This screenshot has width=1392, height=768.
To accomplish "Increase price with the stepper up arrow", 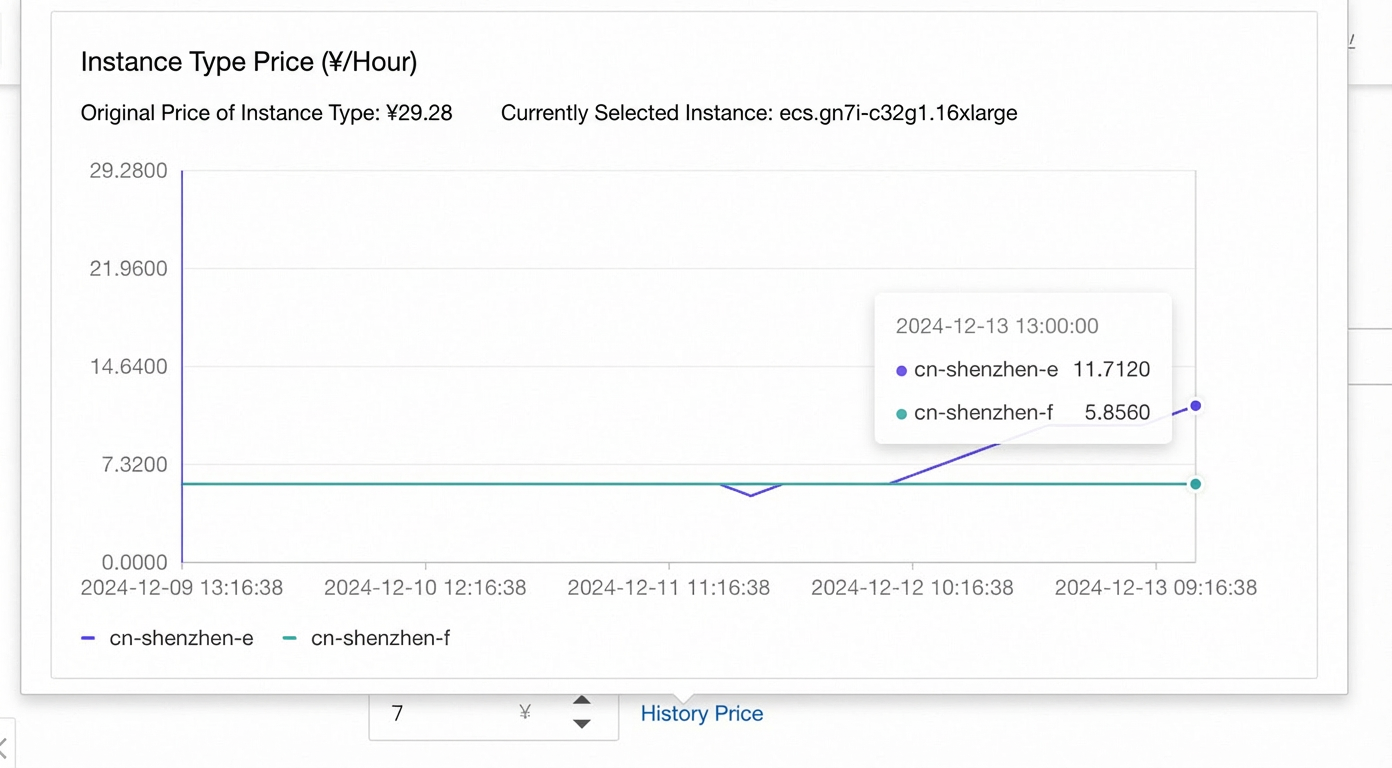I will [582, 701].
